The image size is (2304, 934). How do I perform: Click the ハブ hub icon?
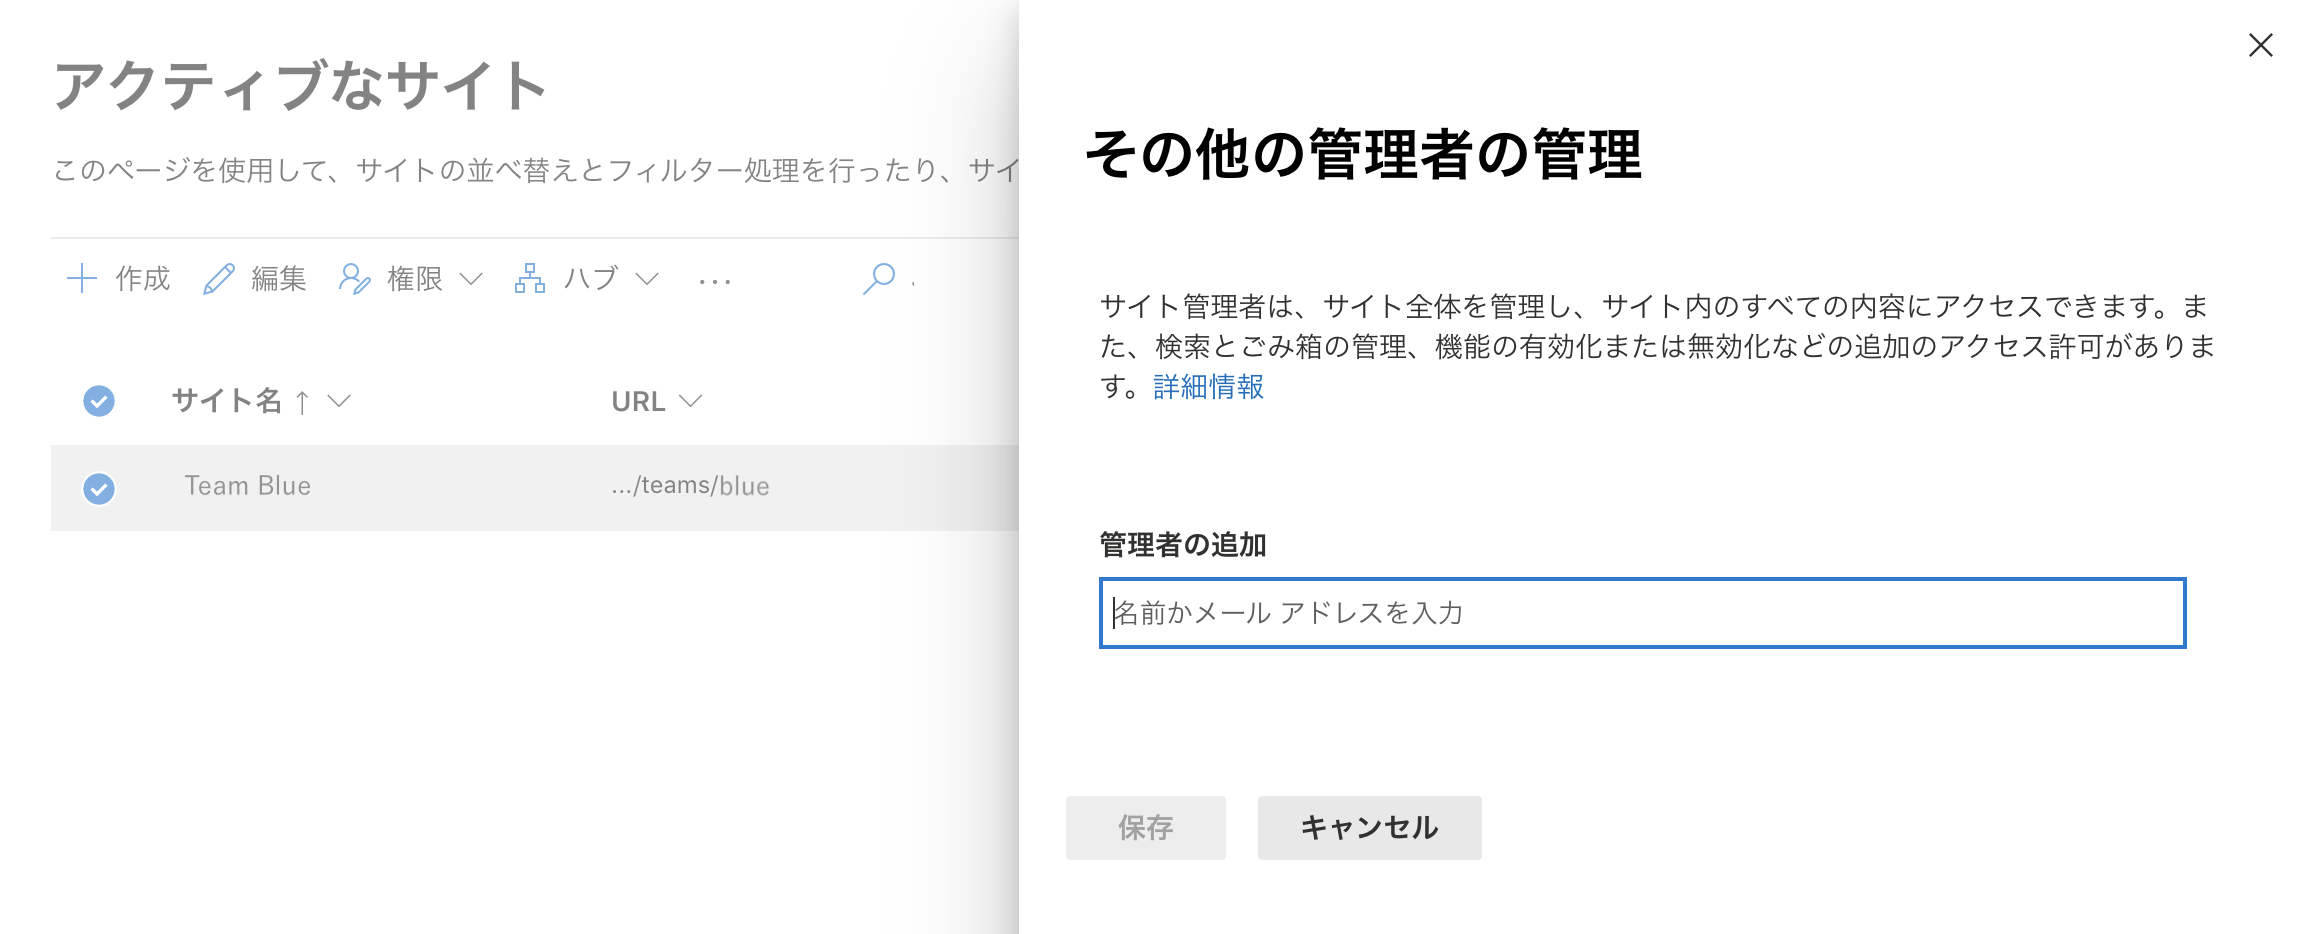[530, 279]
